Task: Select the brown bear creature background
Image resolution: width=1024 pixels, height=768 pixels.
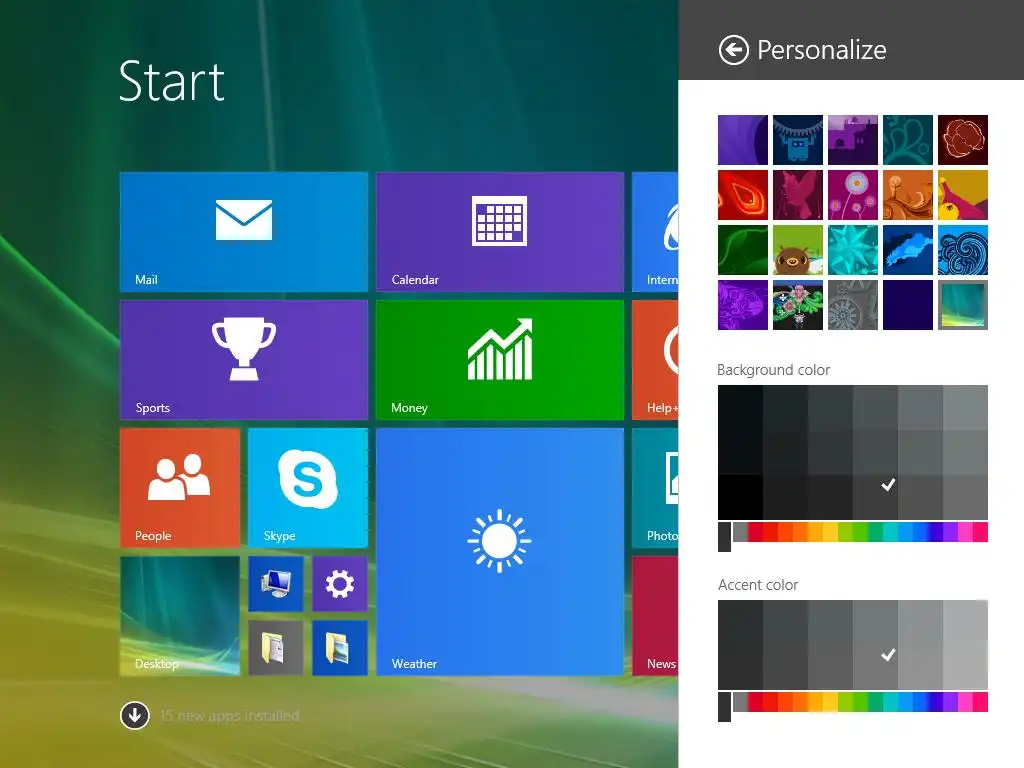Action: [798, 250]
